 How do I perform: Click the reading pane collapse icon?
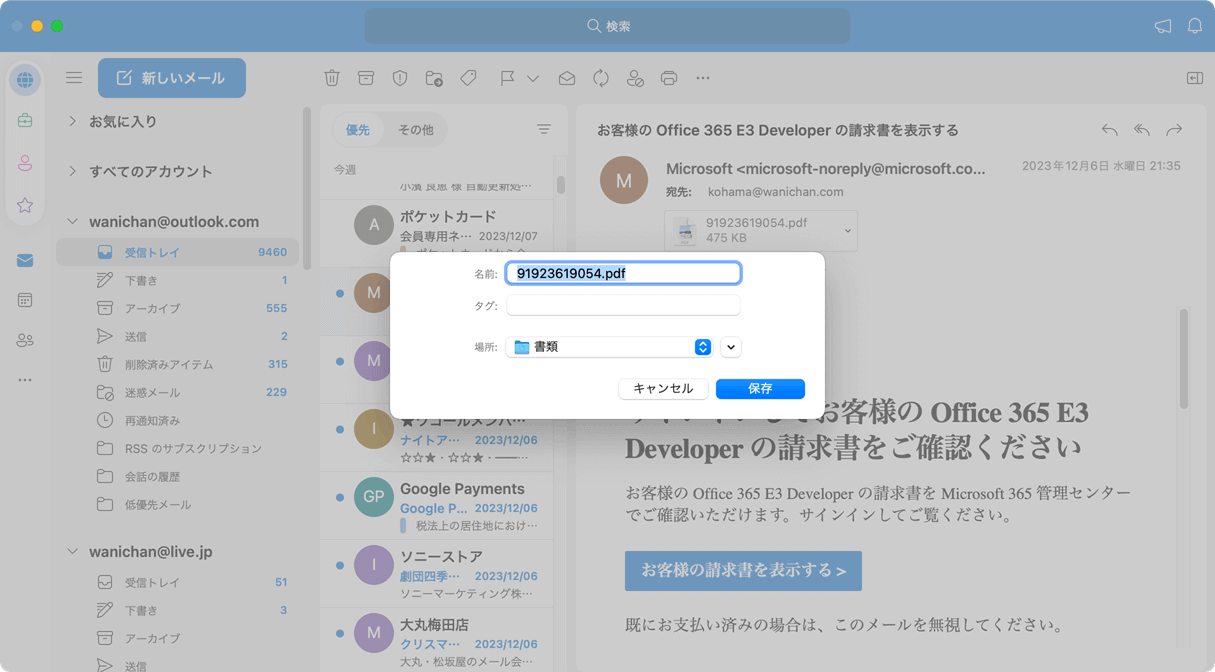[x=1195, y=78]
